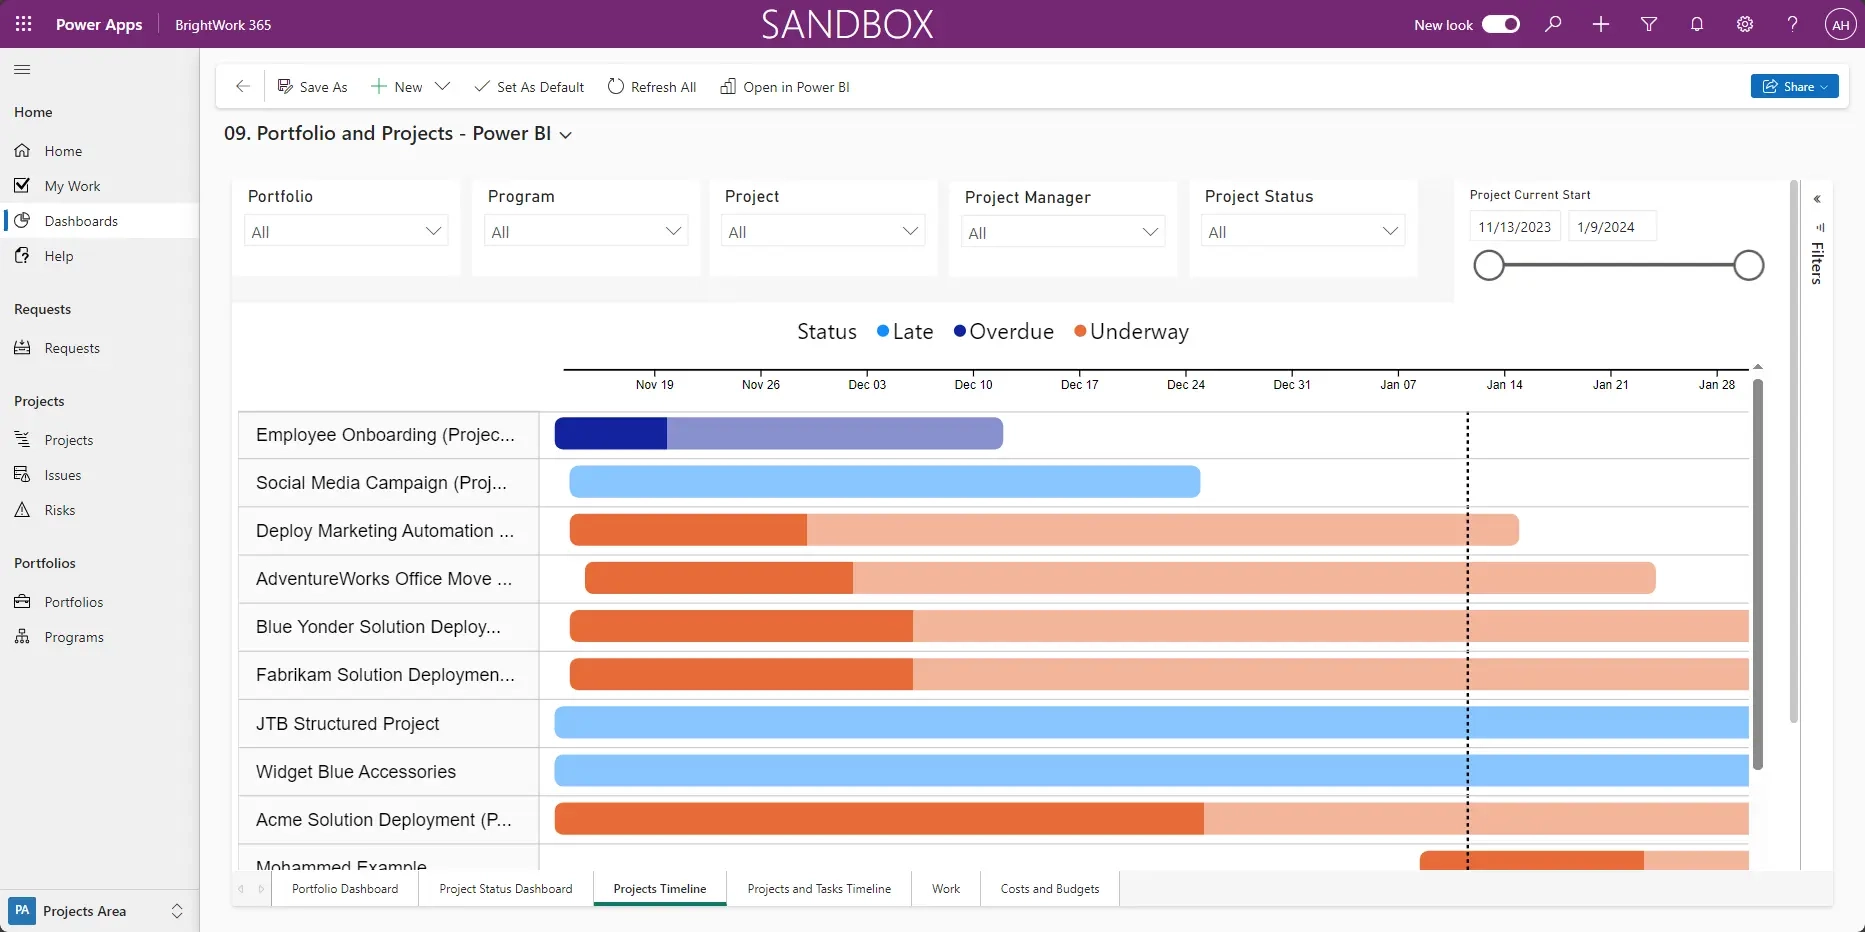Click the search icon in the header

click(1553, 24)
